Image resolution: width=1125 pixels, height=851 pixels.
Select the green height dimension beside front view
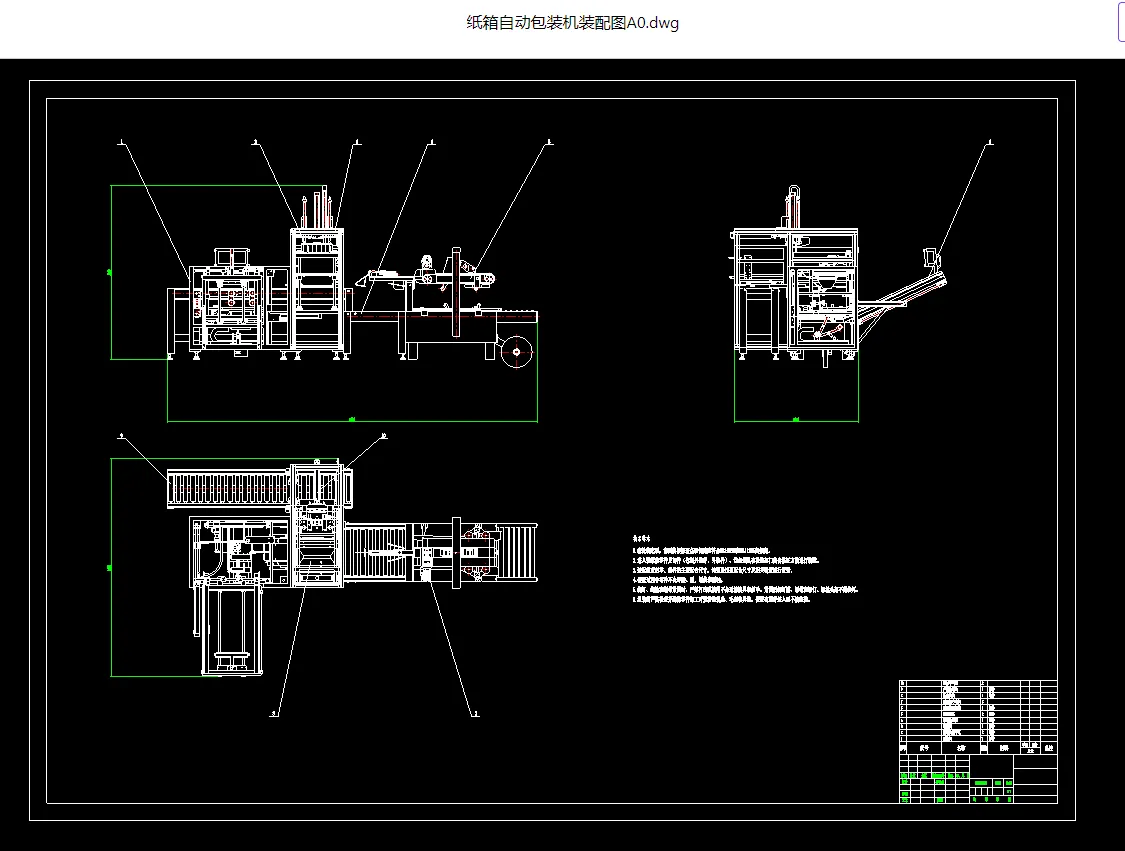(110, 273)
